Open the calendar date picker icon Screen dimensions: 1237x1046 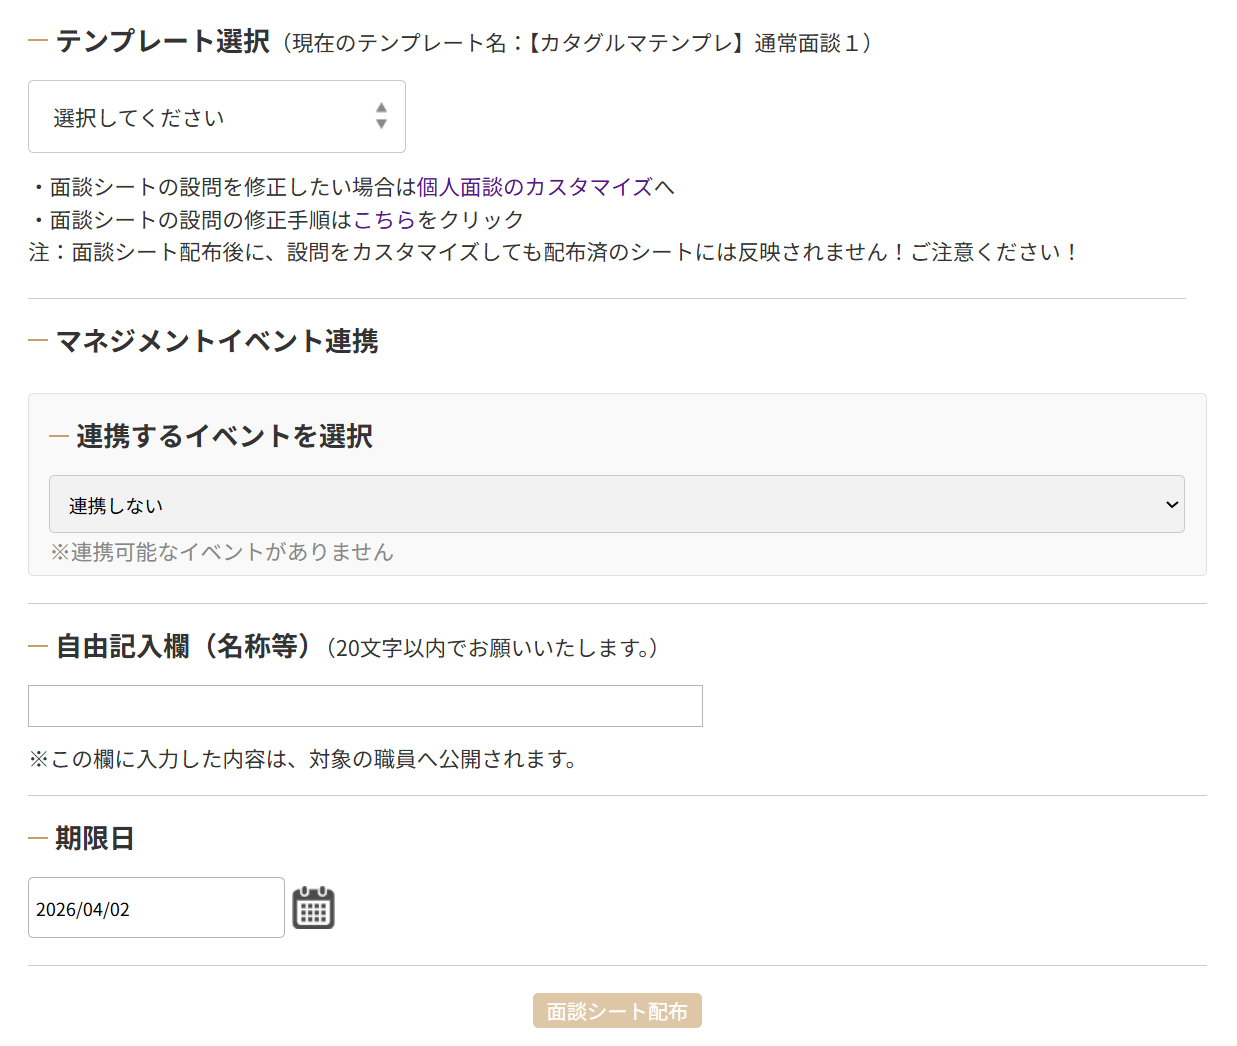point(313,908)
